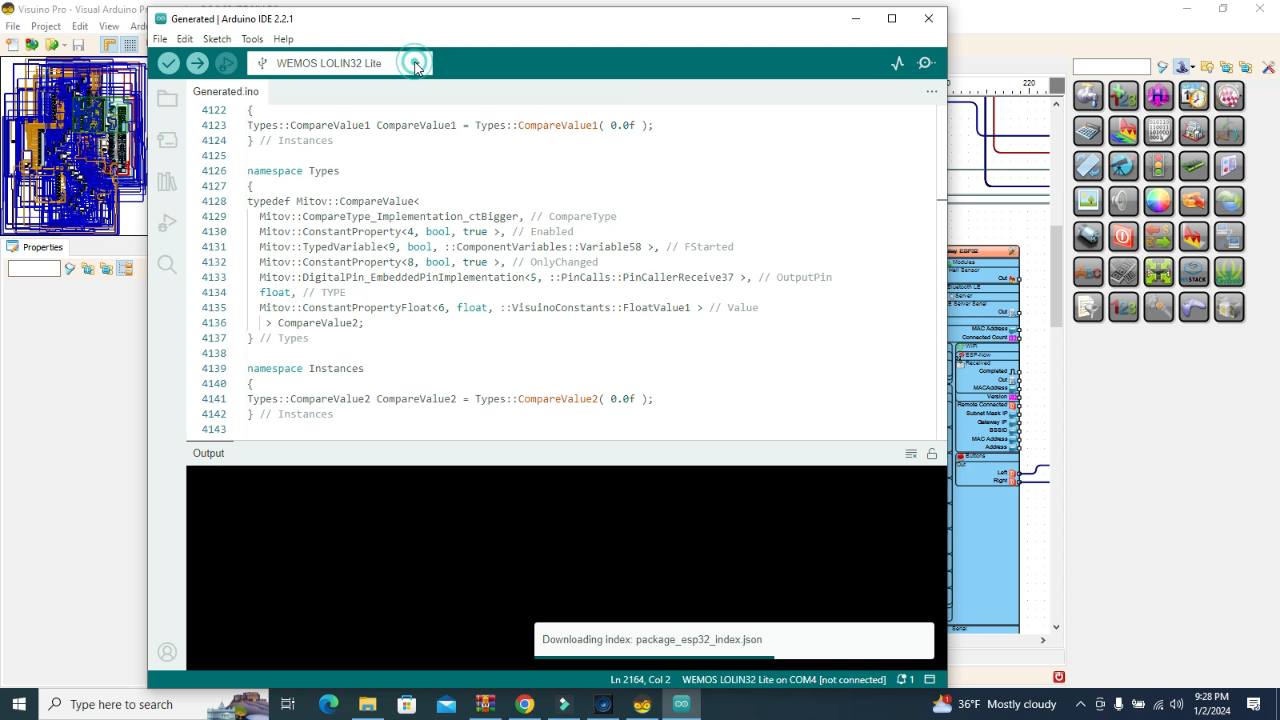Viewport: 1280px width, 720px height.
Task: Select the telescope component category
Action: tap(1124, 165)
